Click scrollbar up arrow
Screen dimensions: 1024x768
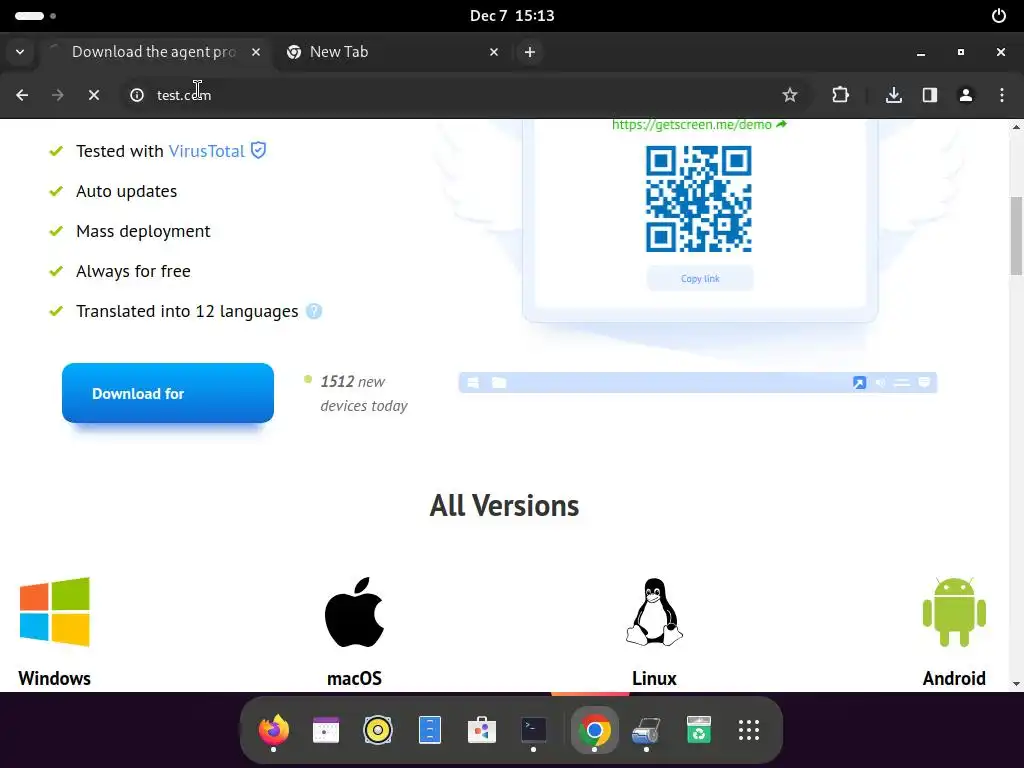[1016, 127]
